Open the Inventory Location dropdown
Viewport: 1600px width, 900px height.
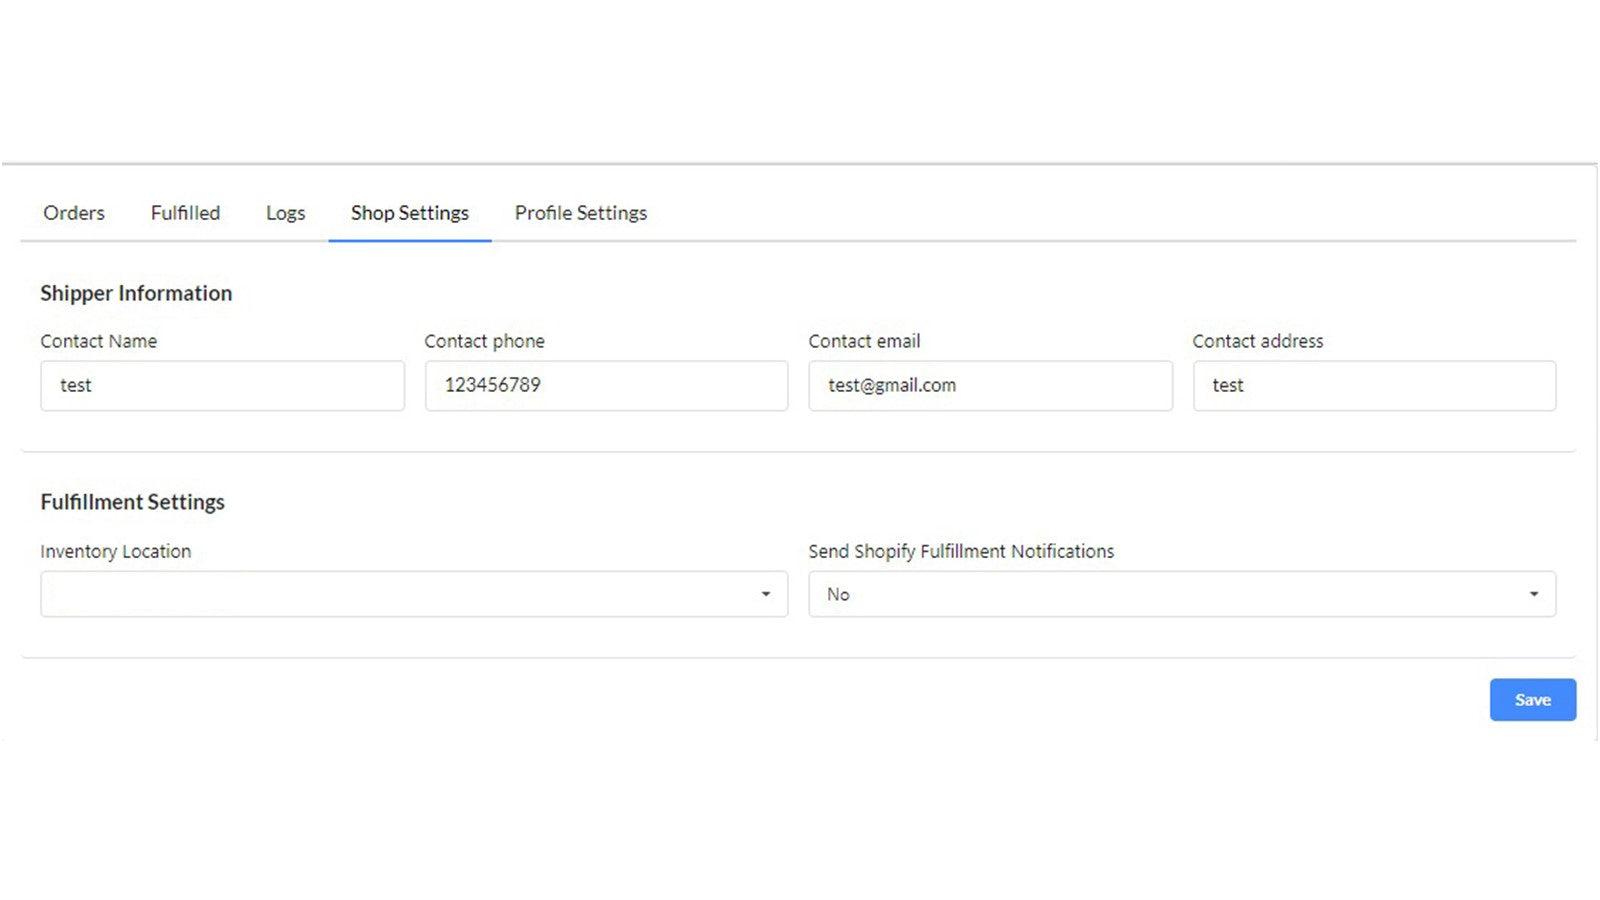400,594
